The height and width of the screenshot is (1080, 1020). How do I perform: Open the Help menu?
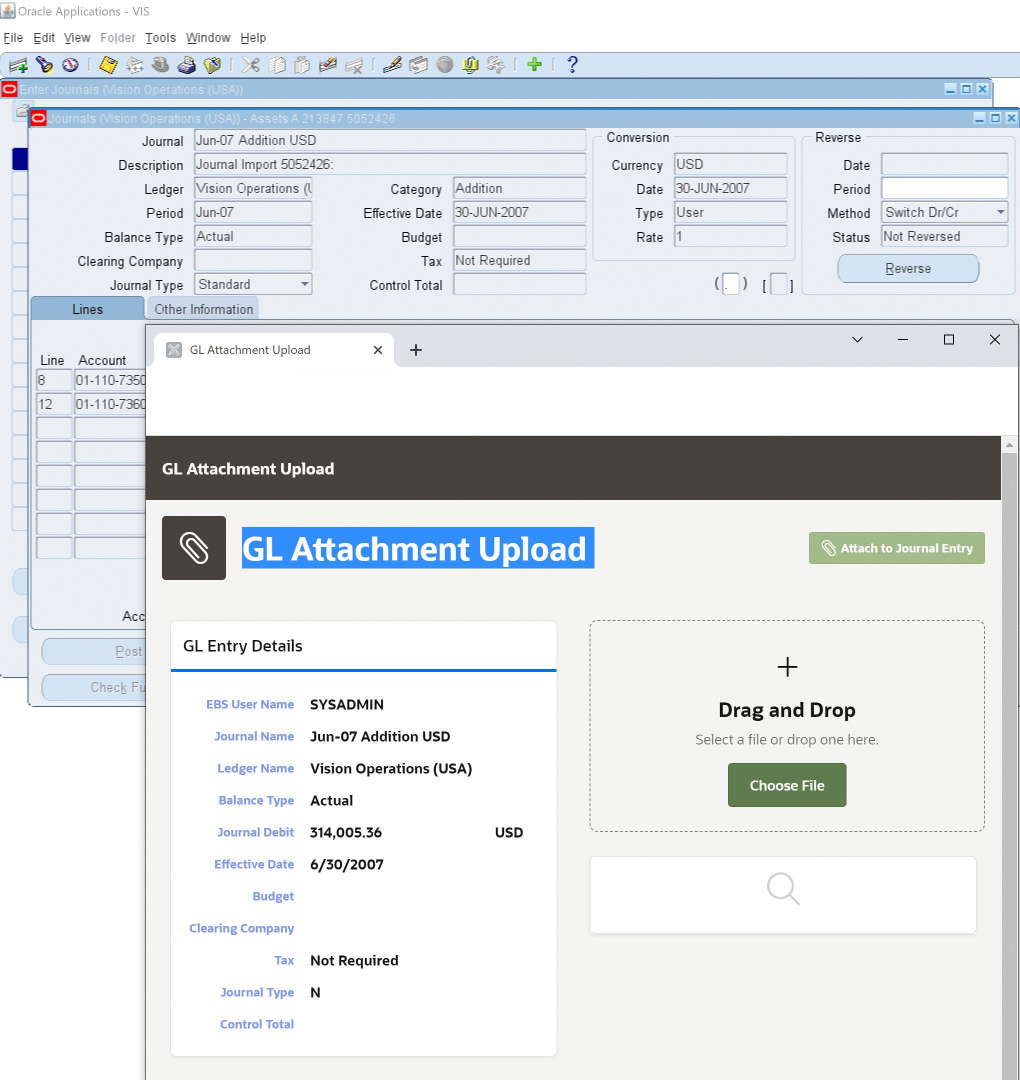253,38
